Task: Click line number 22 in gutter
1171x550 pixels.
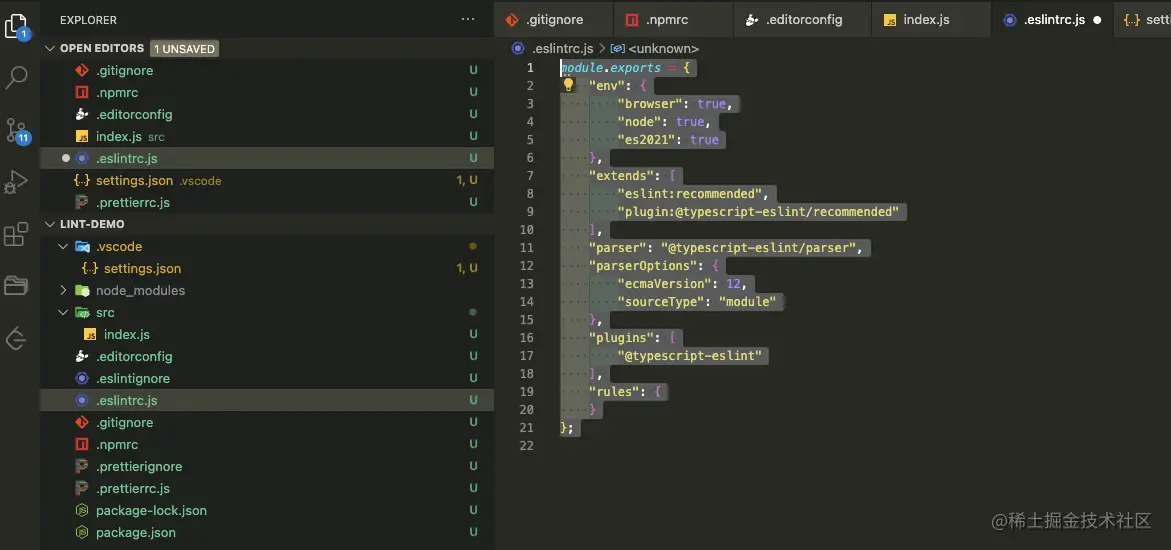Action: (x=527, y=445)
